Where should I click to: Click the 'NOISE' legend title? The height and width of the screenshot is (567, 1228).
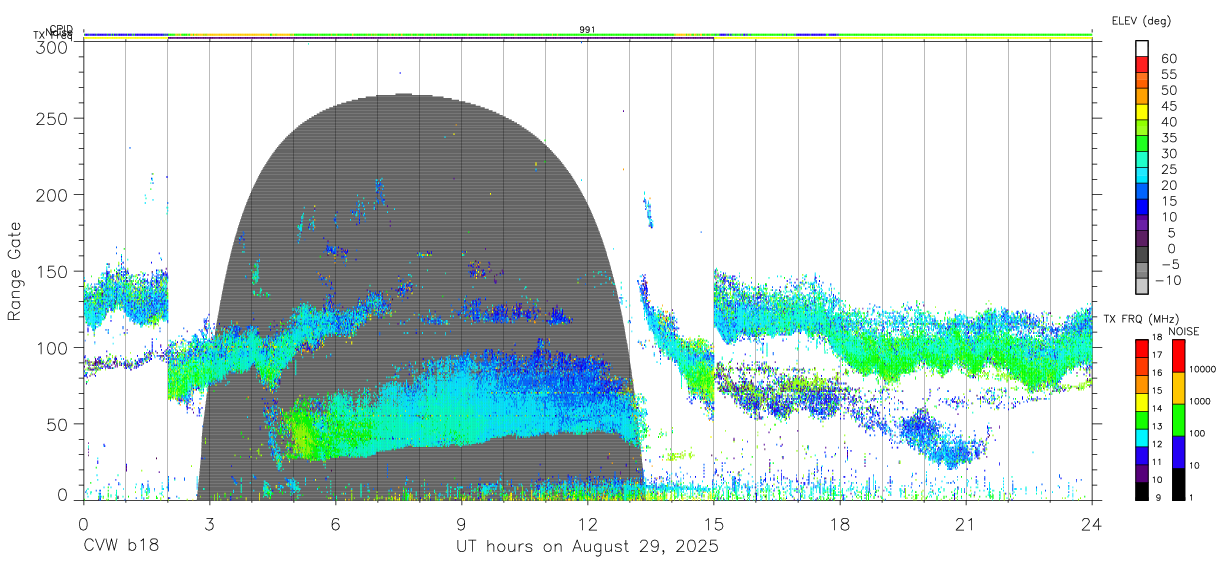pyautogui.click(x=1183, y=331)
